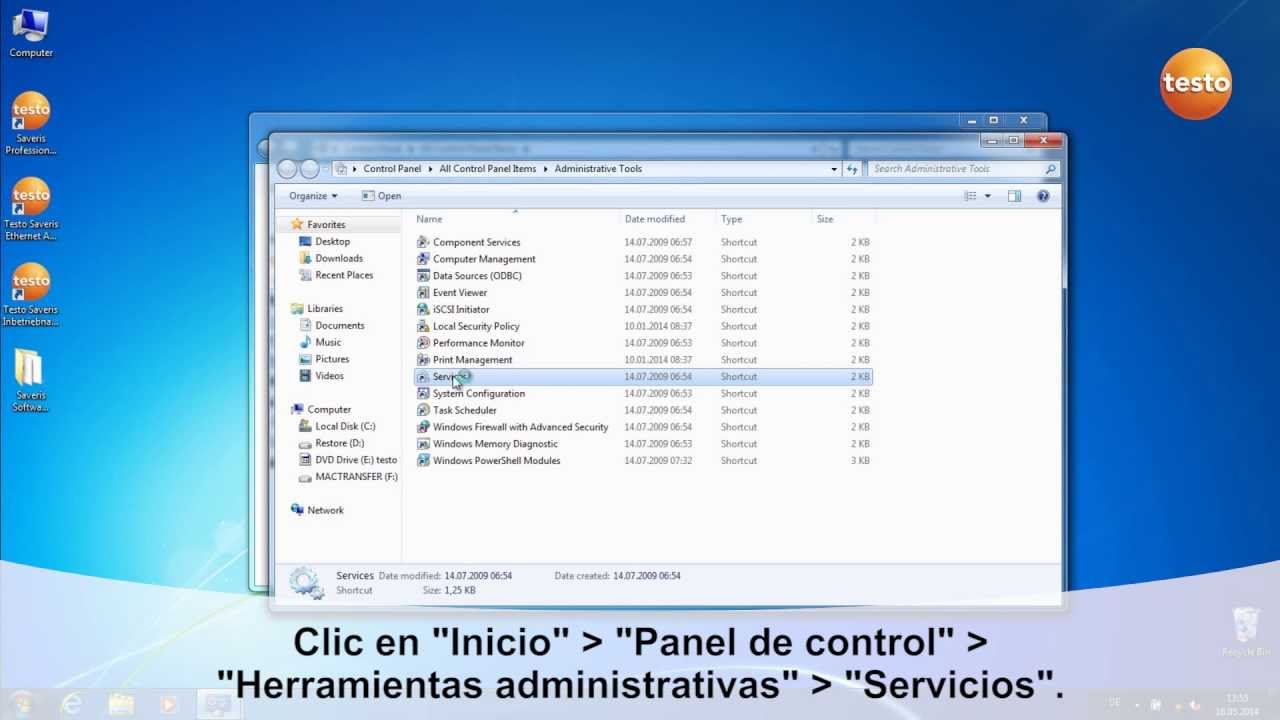Screen dimensions: 1280x720
Task: Open the Organize dropdown menu
Action: pyautogui.click(x=314, y=196)
